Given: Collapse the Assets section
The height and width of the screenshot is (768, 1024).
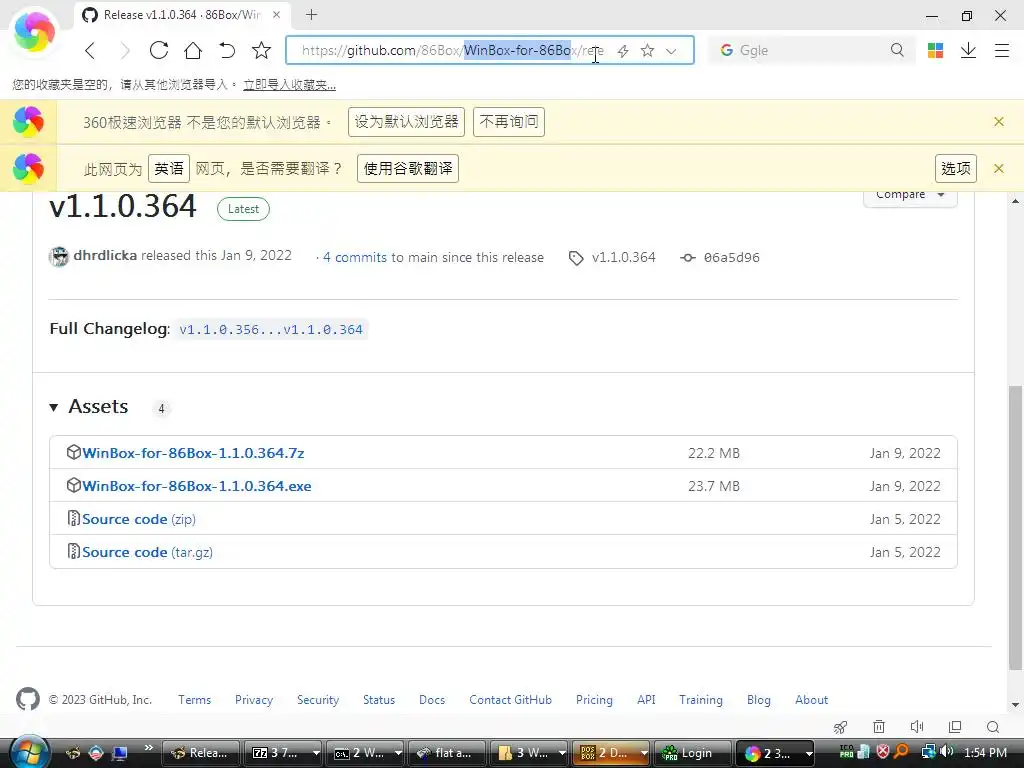Looking at the screenshot, I should [x=89, y=407].
